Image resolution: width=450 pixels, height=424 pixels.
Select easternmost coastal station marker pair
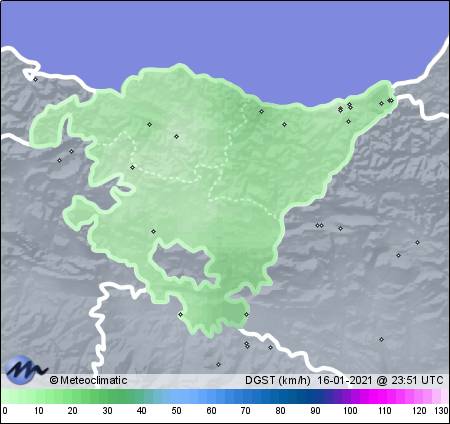coord(390,100)
